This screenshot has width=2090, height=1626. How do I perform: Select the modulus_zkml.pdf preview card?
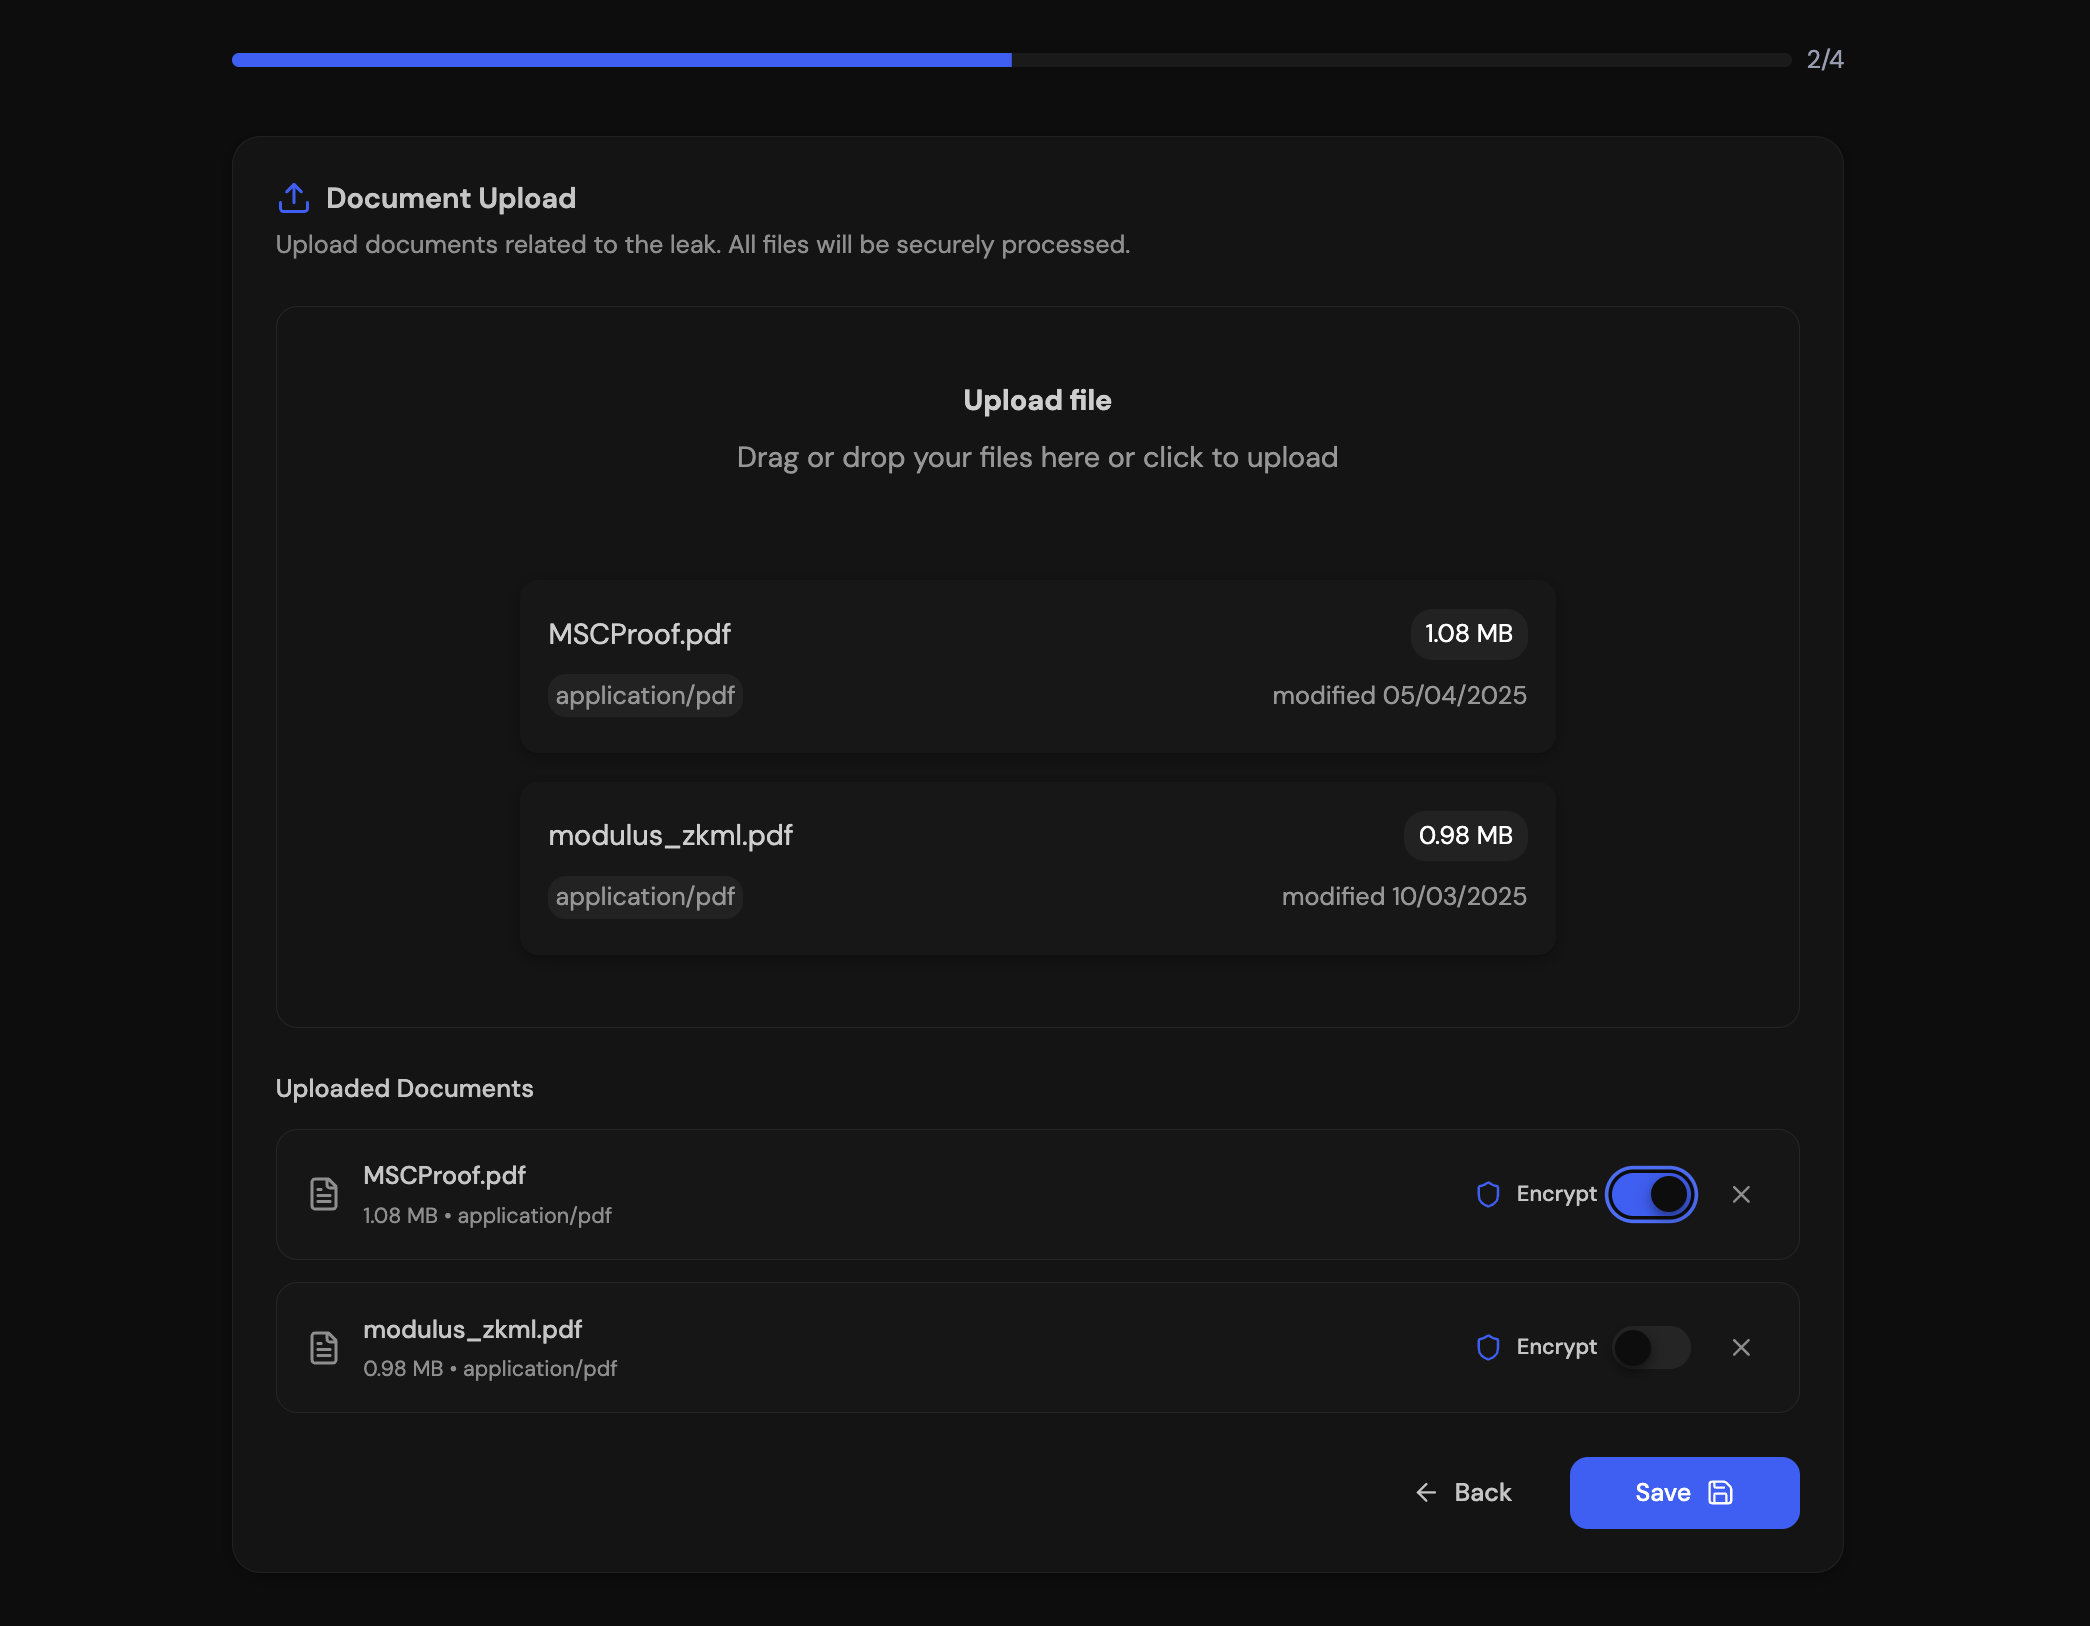pos(1037,867)
